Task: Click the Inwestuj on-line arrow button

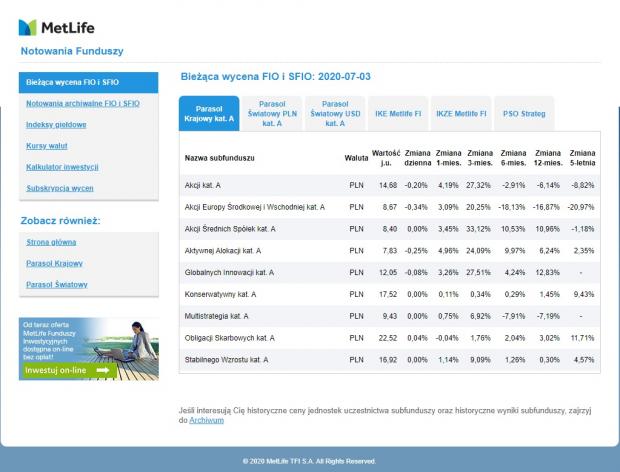Action: point(70,370)
